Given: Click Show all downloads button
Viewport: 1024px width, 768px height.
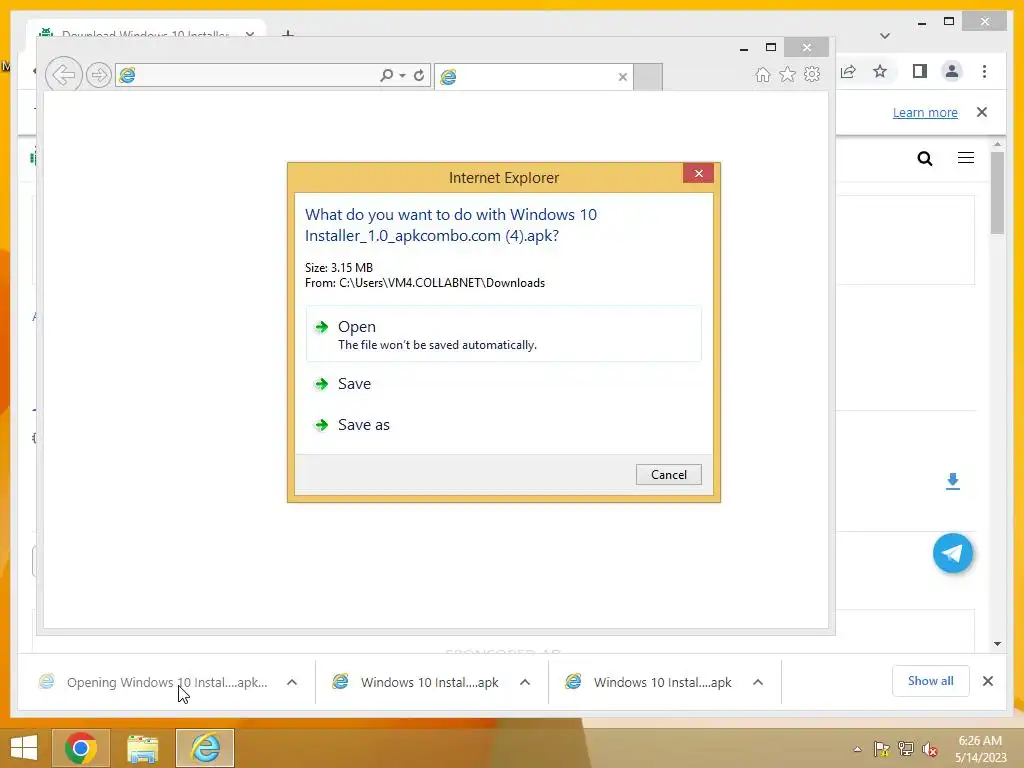Looking at the screenshot, I should pos(931,681).
